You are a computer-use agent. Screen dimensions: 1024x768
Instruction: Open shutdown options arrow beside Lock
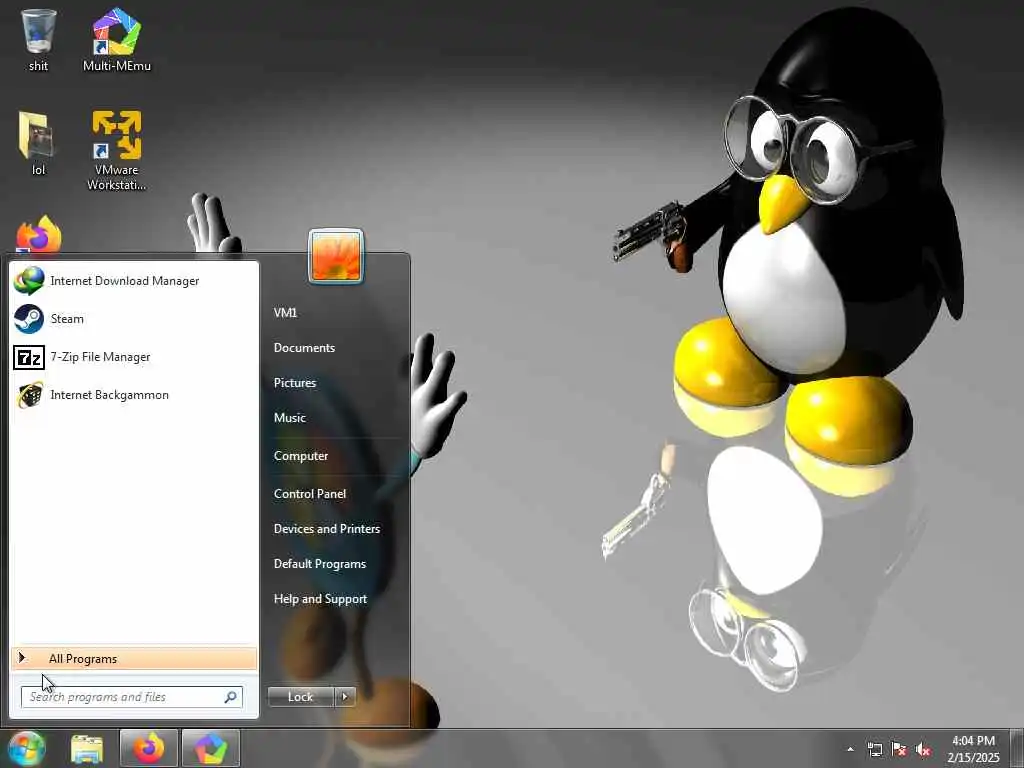(345, 697)
